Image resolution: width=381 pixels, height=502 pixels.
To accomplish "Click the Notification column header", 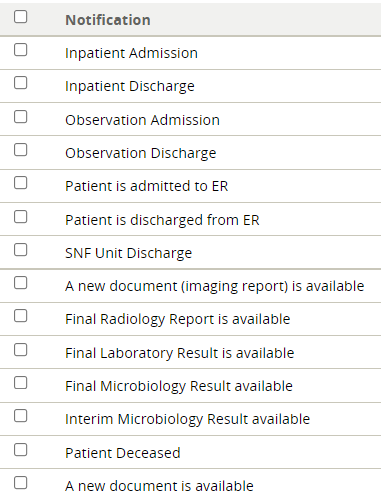I will point(108,20).
